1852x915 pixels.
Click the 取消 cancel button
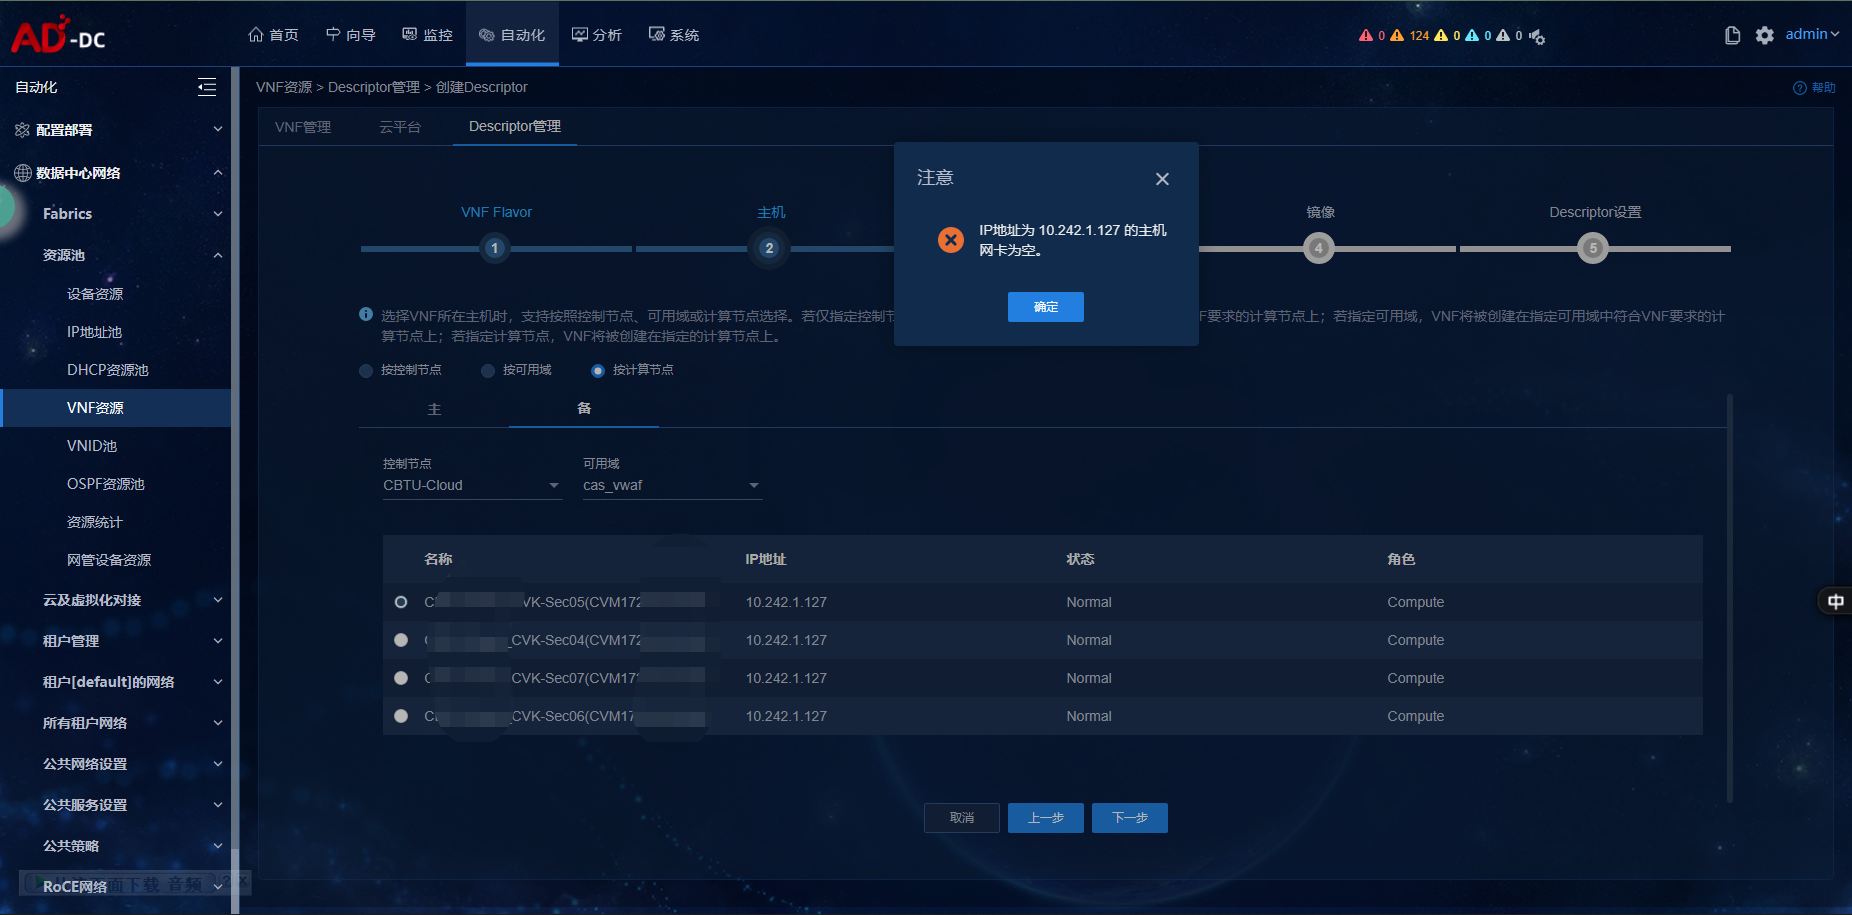[962, 818]
